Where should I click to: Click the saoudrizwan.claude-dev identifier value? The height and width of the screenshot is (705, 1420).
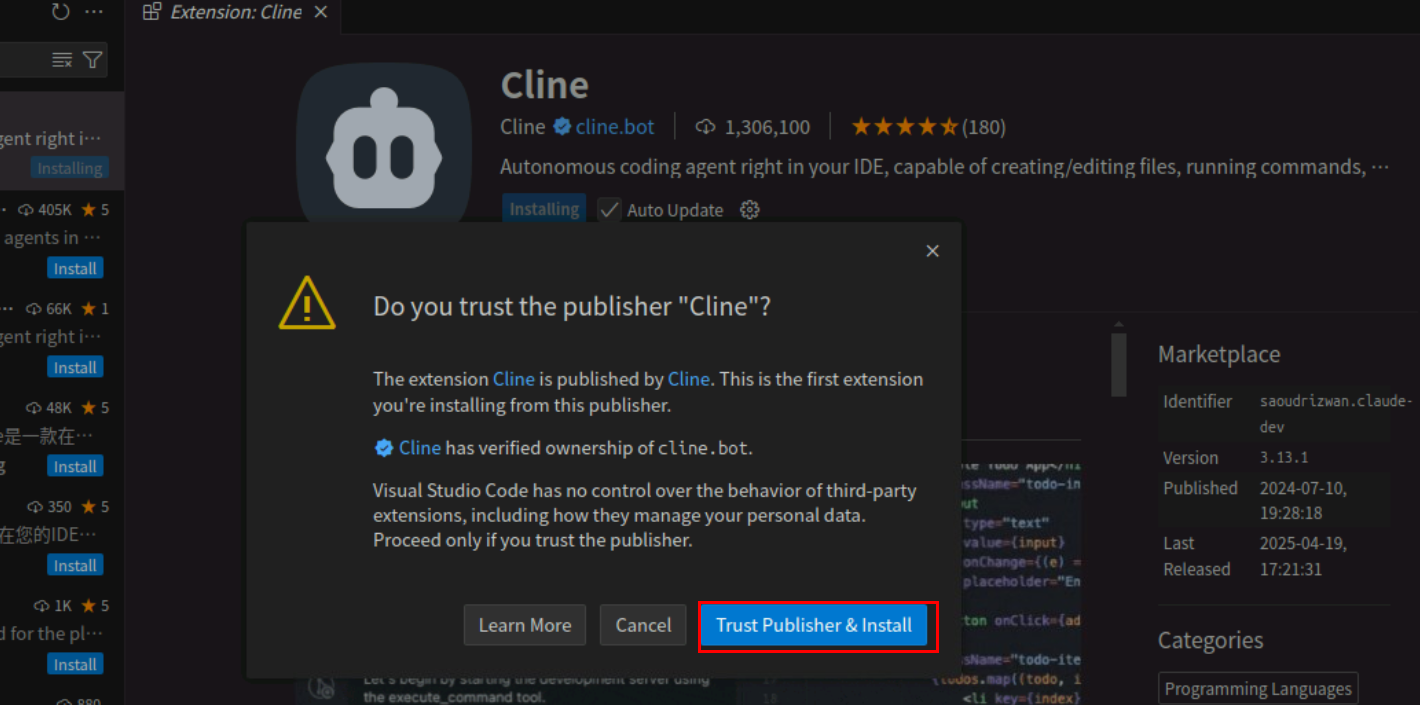click(x=1336, y=413)
